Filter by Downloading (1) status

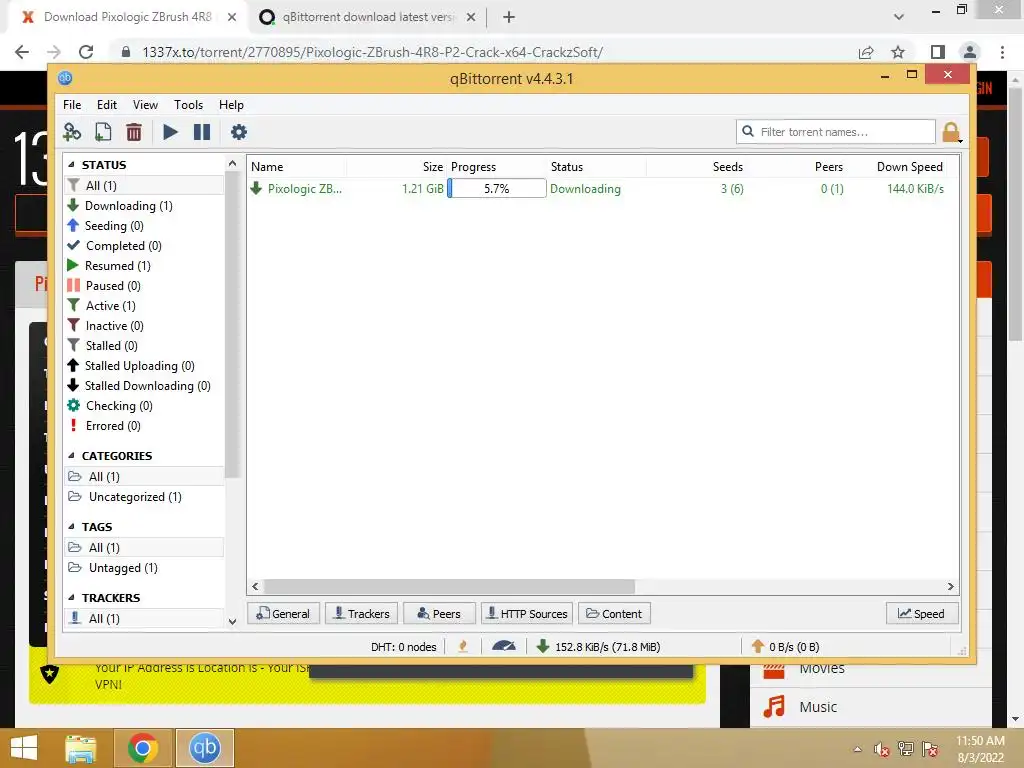pyautogui.click(x=120, y=206)
